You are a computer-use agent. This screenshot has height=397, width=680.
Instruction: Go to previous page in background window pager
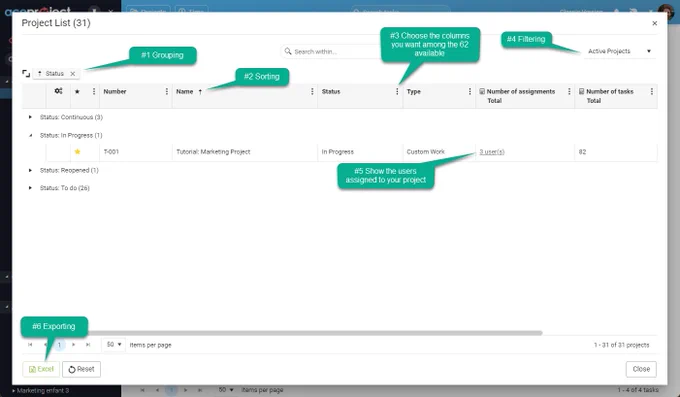(x=157, y=390)
